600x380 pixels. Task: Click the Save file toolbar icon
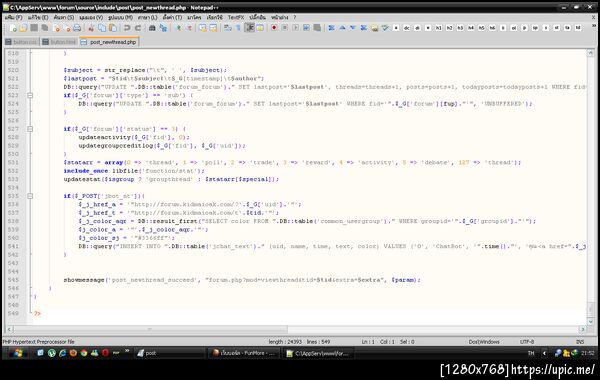pos(34,28)
